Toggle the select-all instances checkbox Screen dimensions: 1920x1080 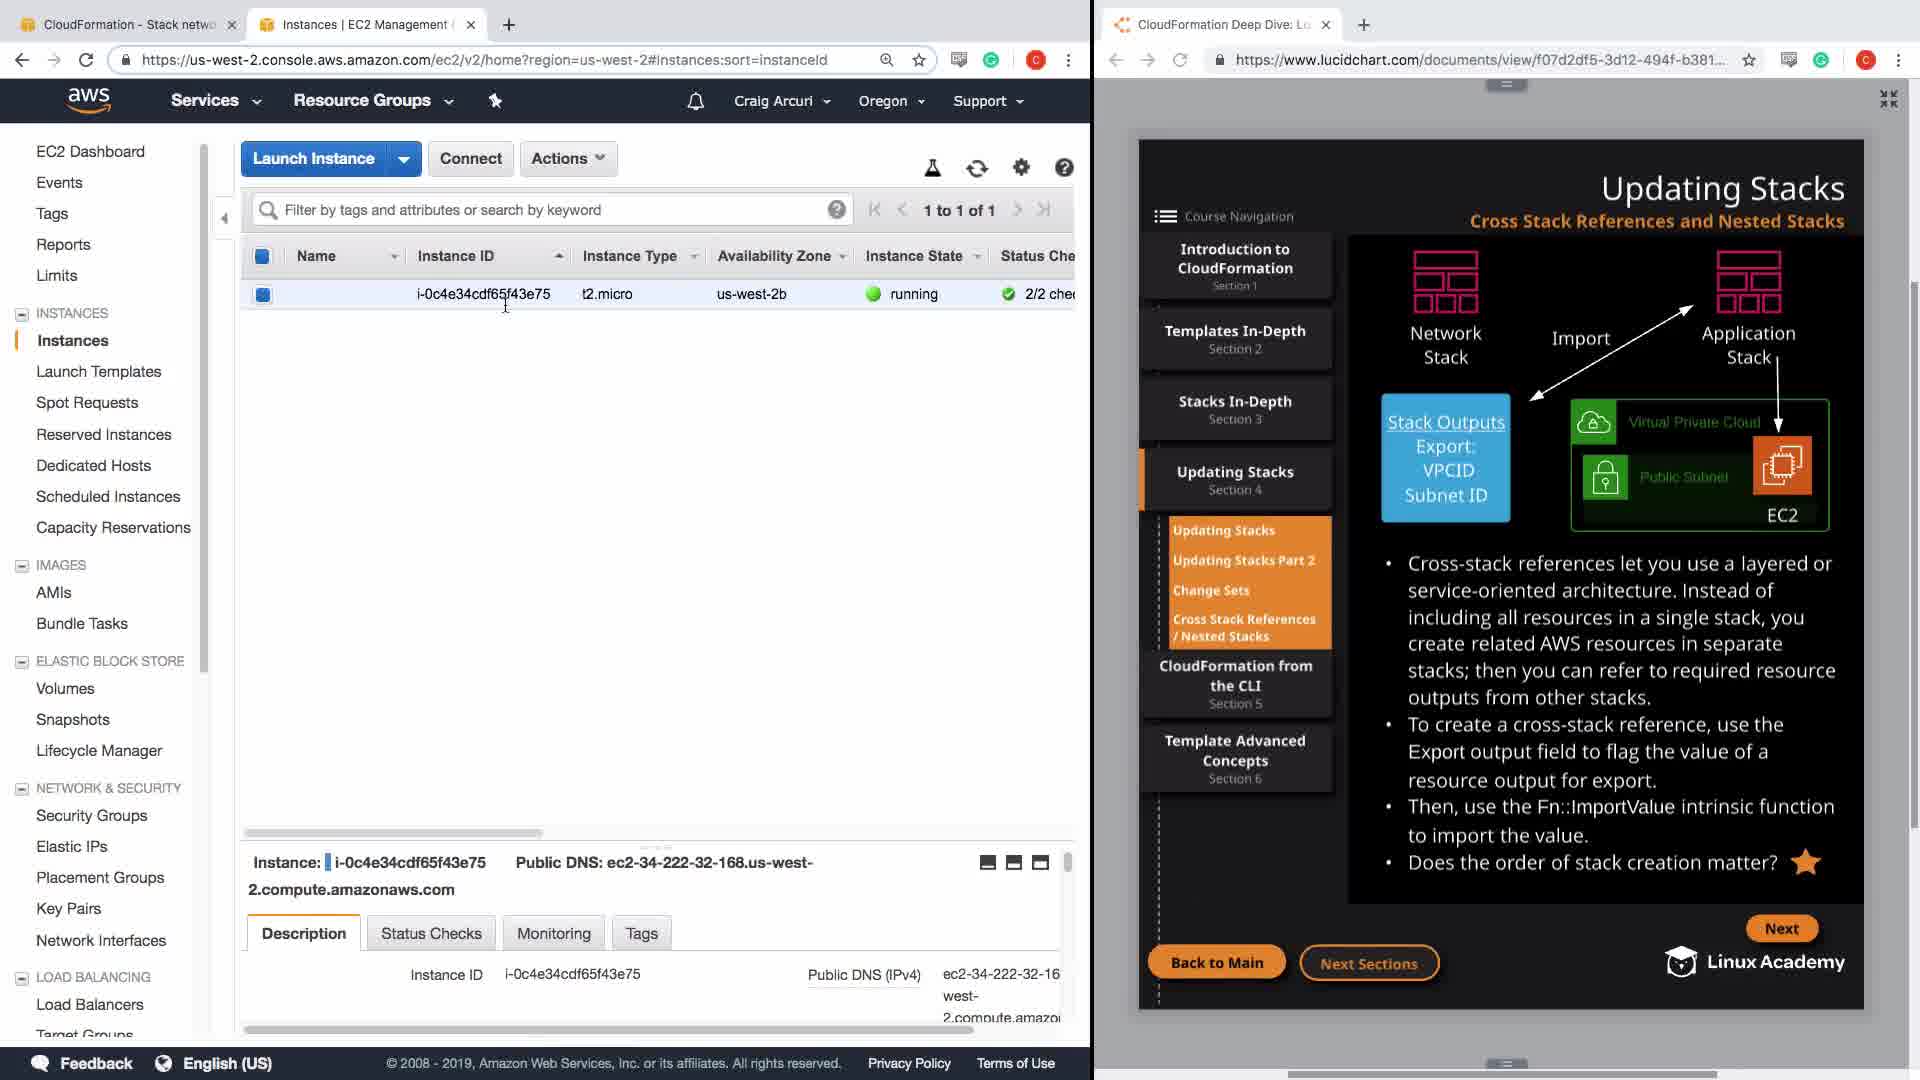click(262, 256)
